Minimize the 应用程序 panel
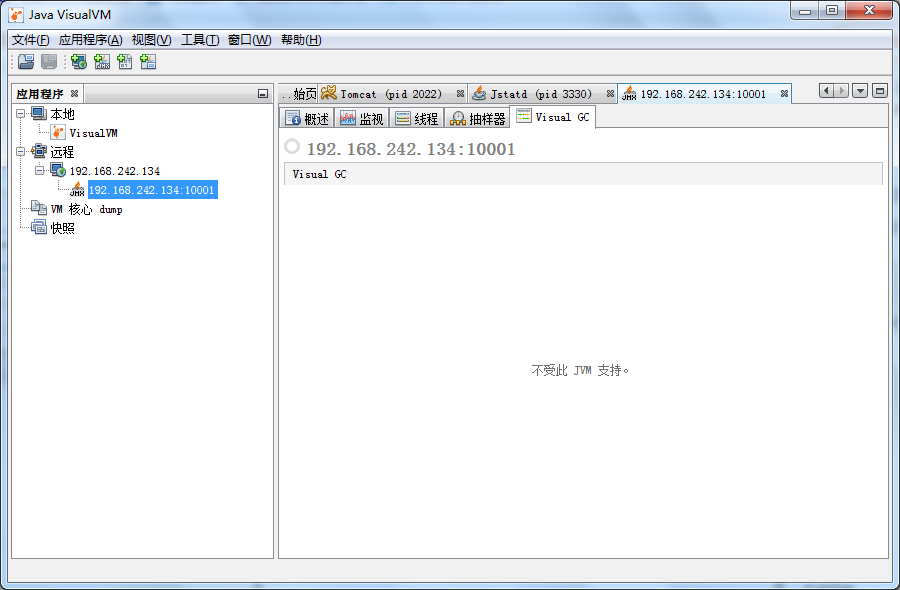Viewport: 900px width, 590px height. click(x=263, y=94)
